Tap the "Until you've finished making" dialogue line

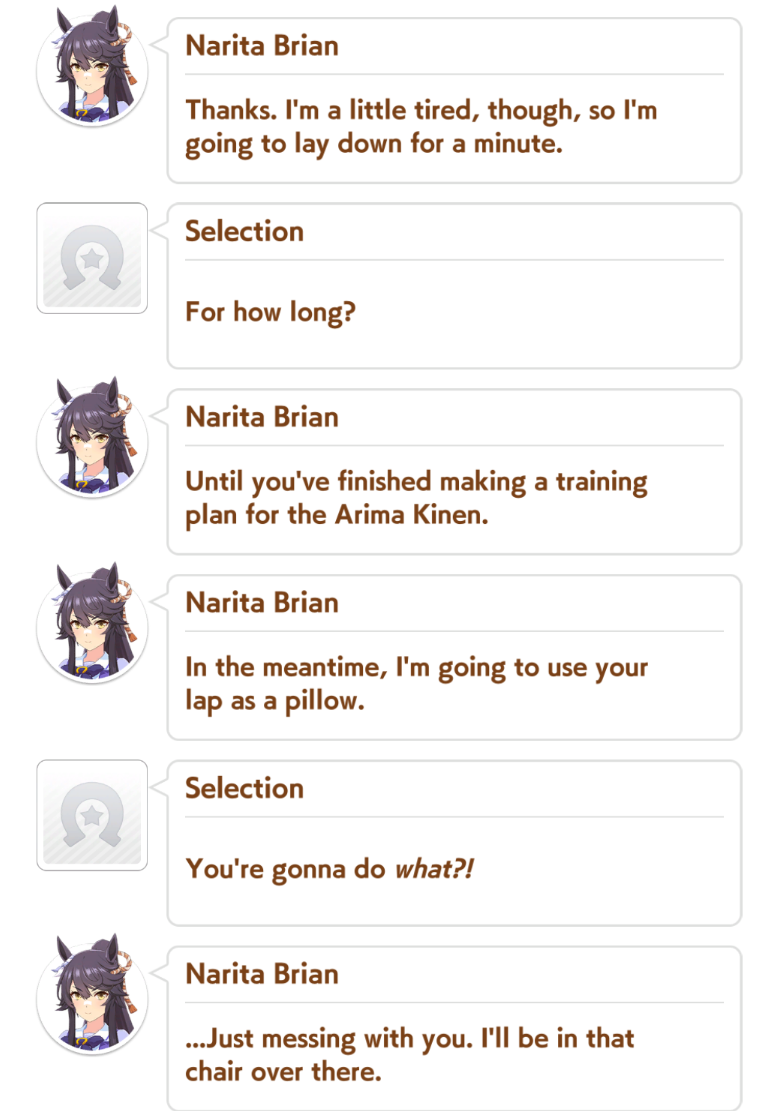coord(416,498)
